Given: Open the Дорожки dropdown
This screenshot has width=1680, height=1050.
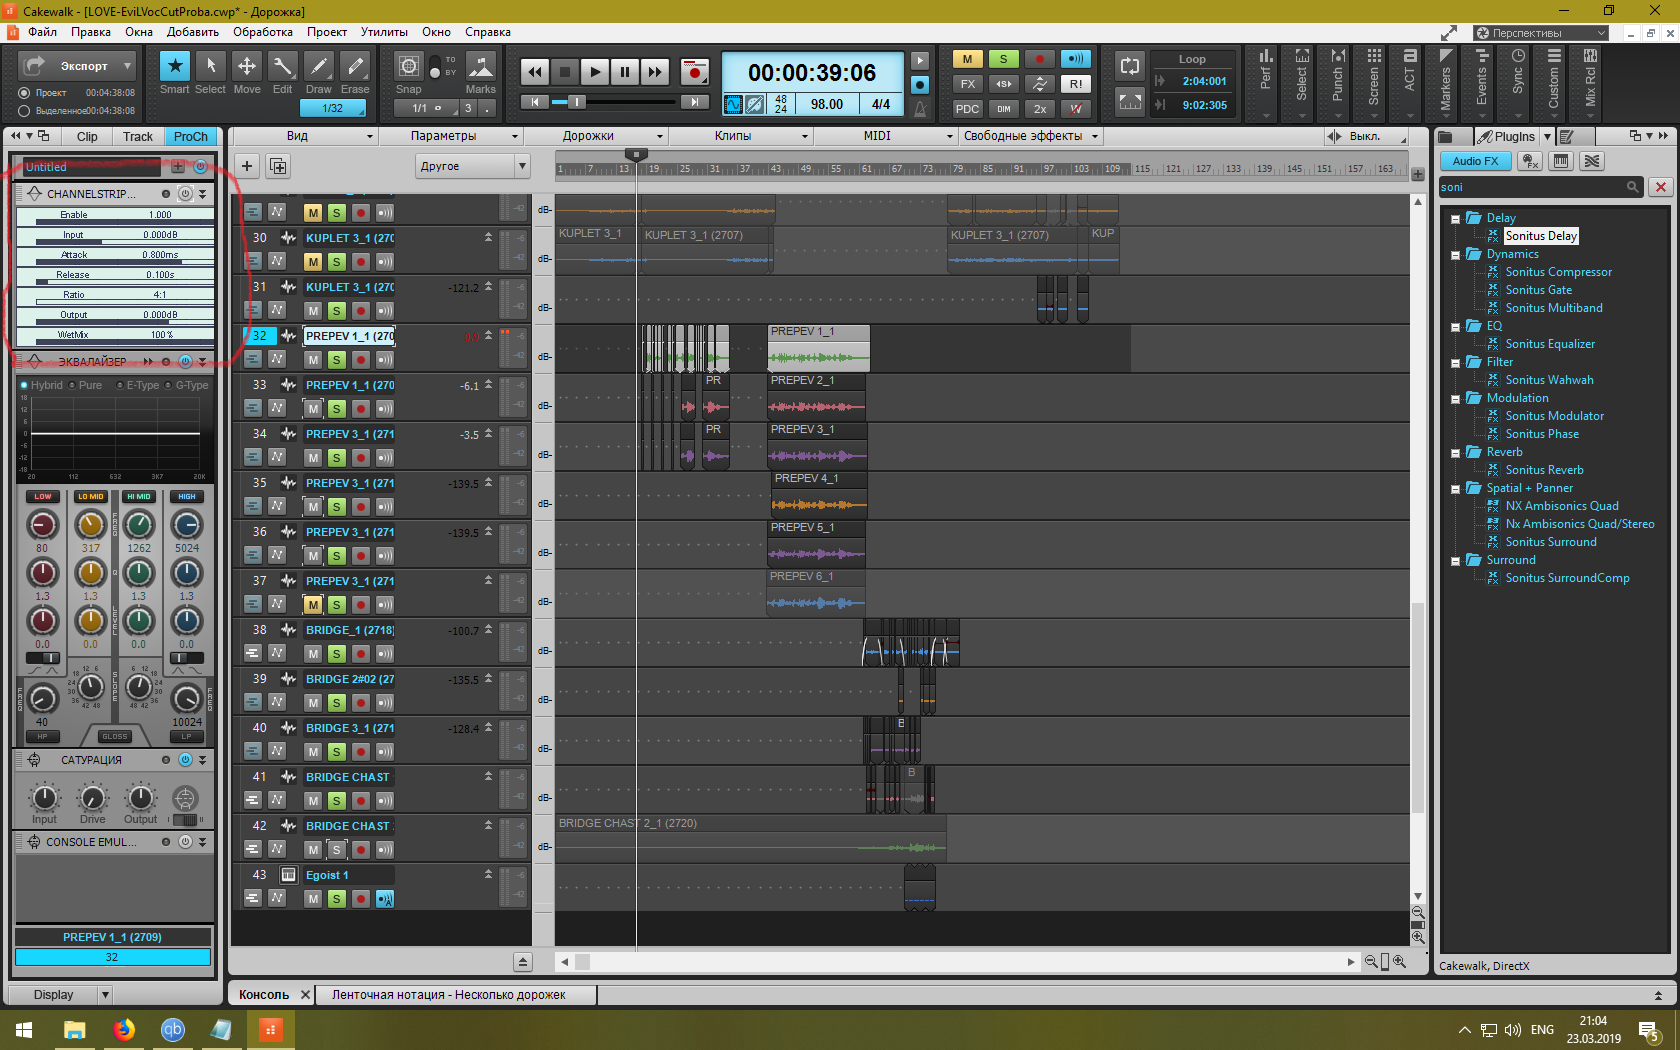Looking at the screenshot, I should (596, 136).
